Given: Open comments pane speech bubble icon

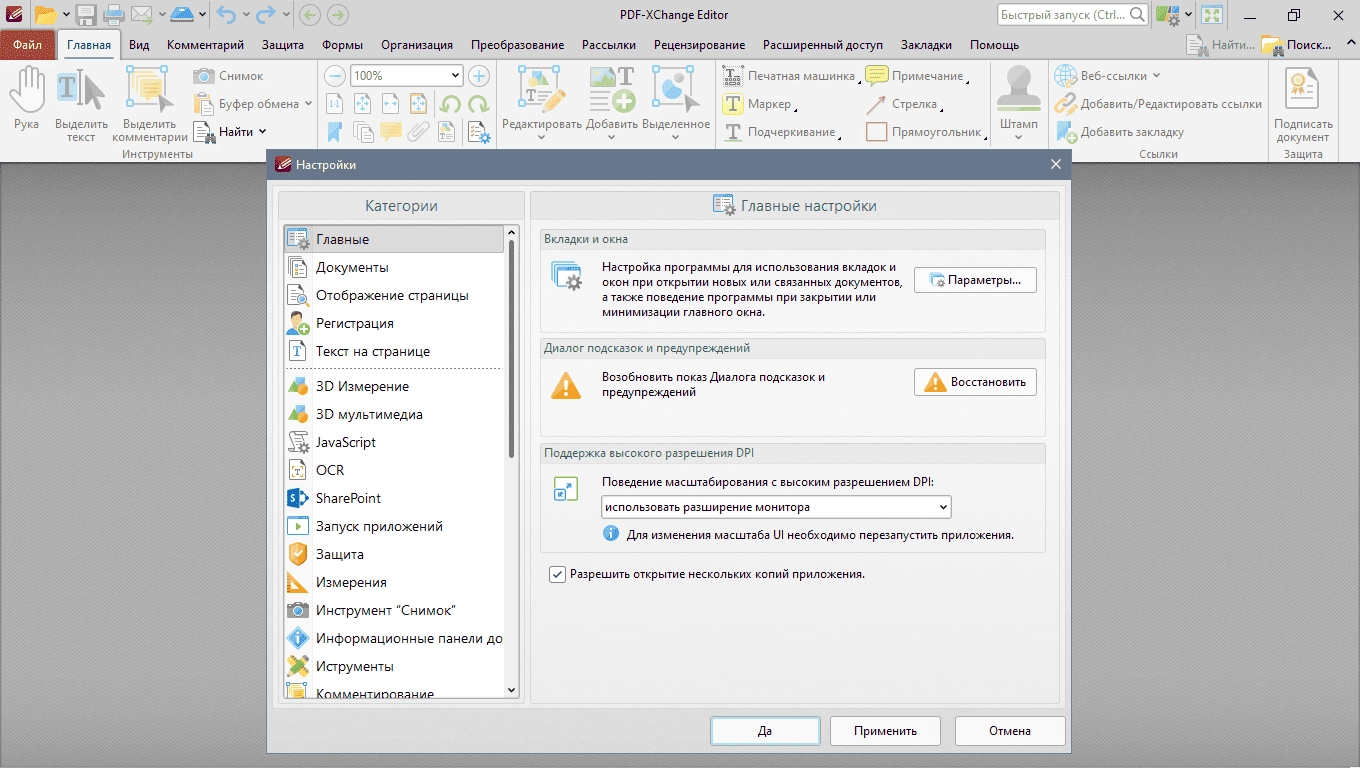Looking at the screenshot, I should click(x=390, y=132).
